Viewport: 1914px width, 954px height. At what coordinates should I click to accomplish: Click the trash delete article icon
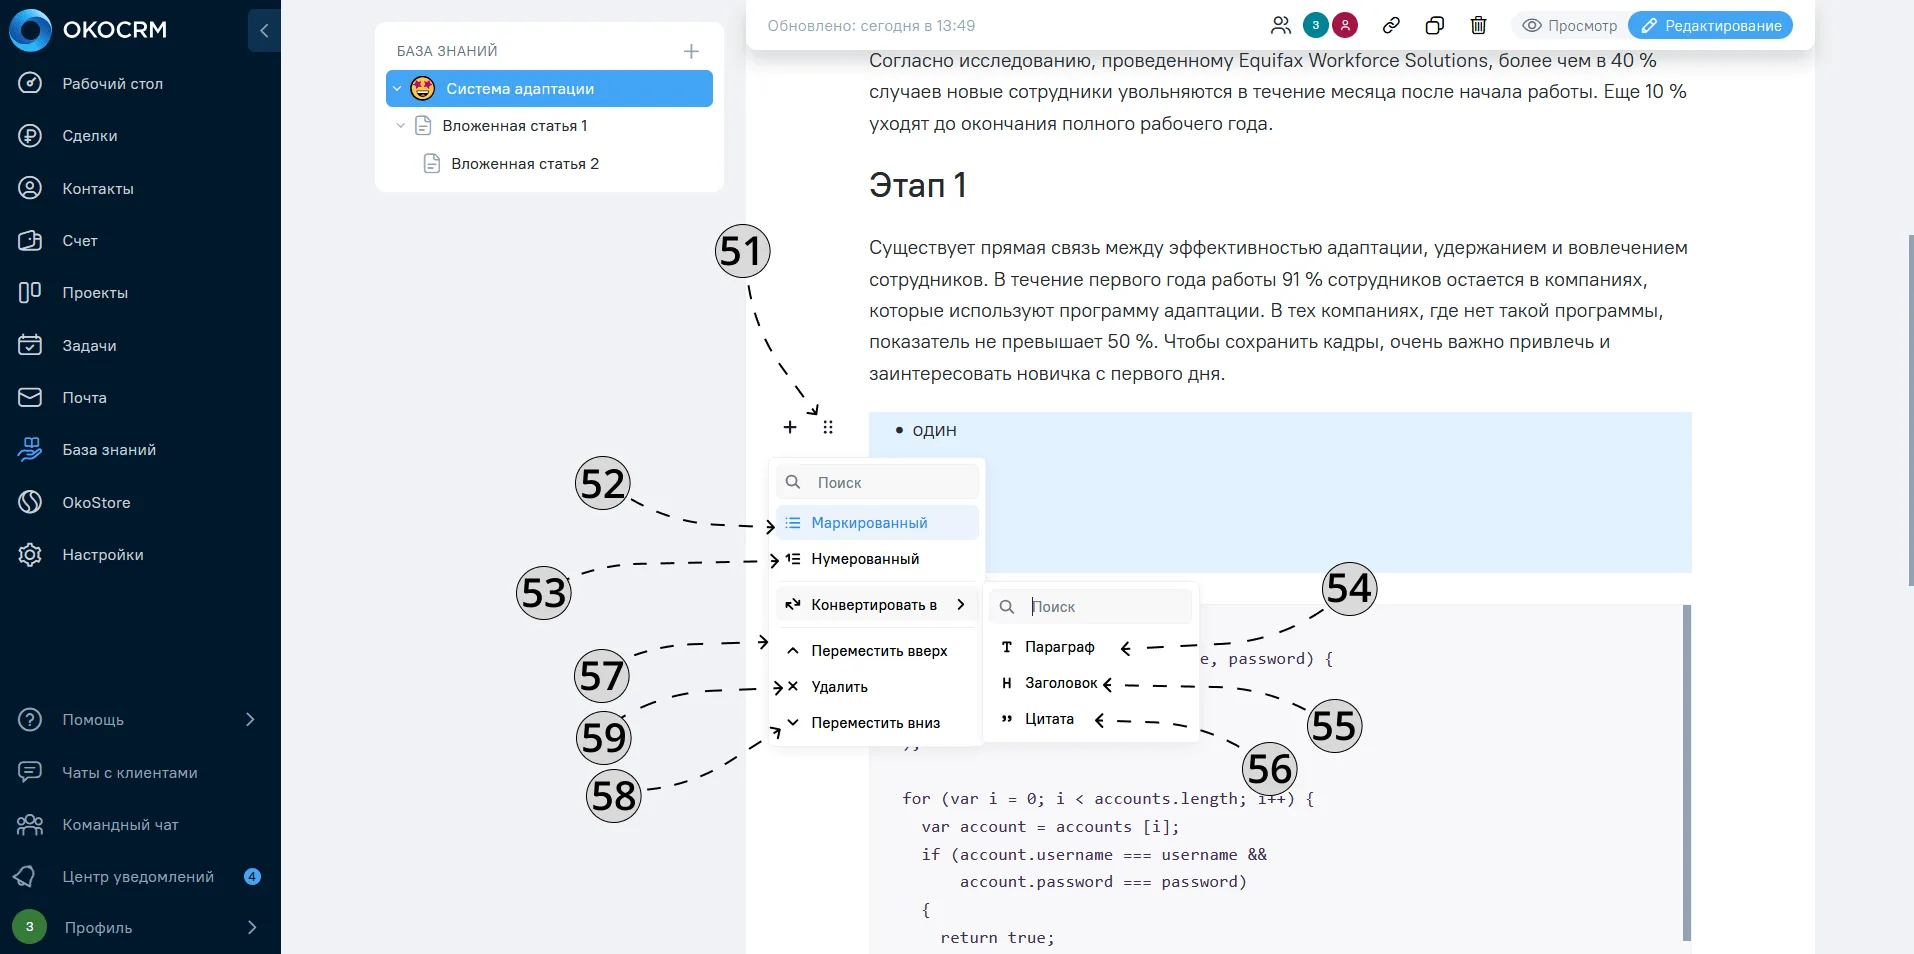(1478, 26)
